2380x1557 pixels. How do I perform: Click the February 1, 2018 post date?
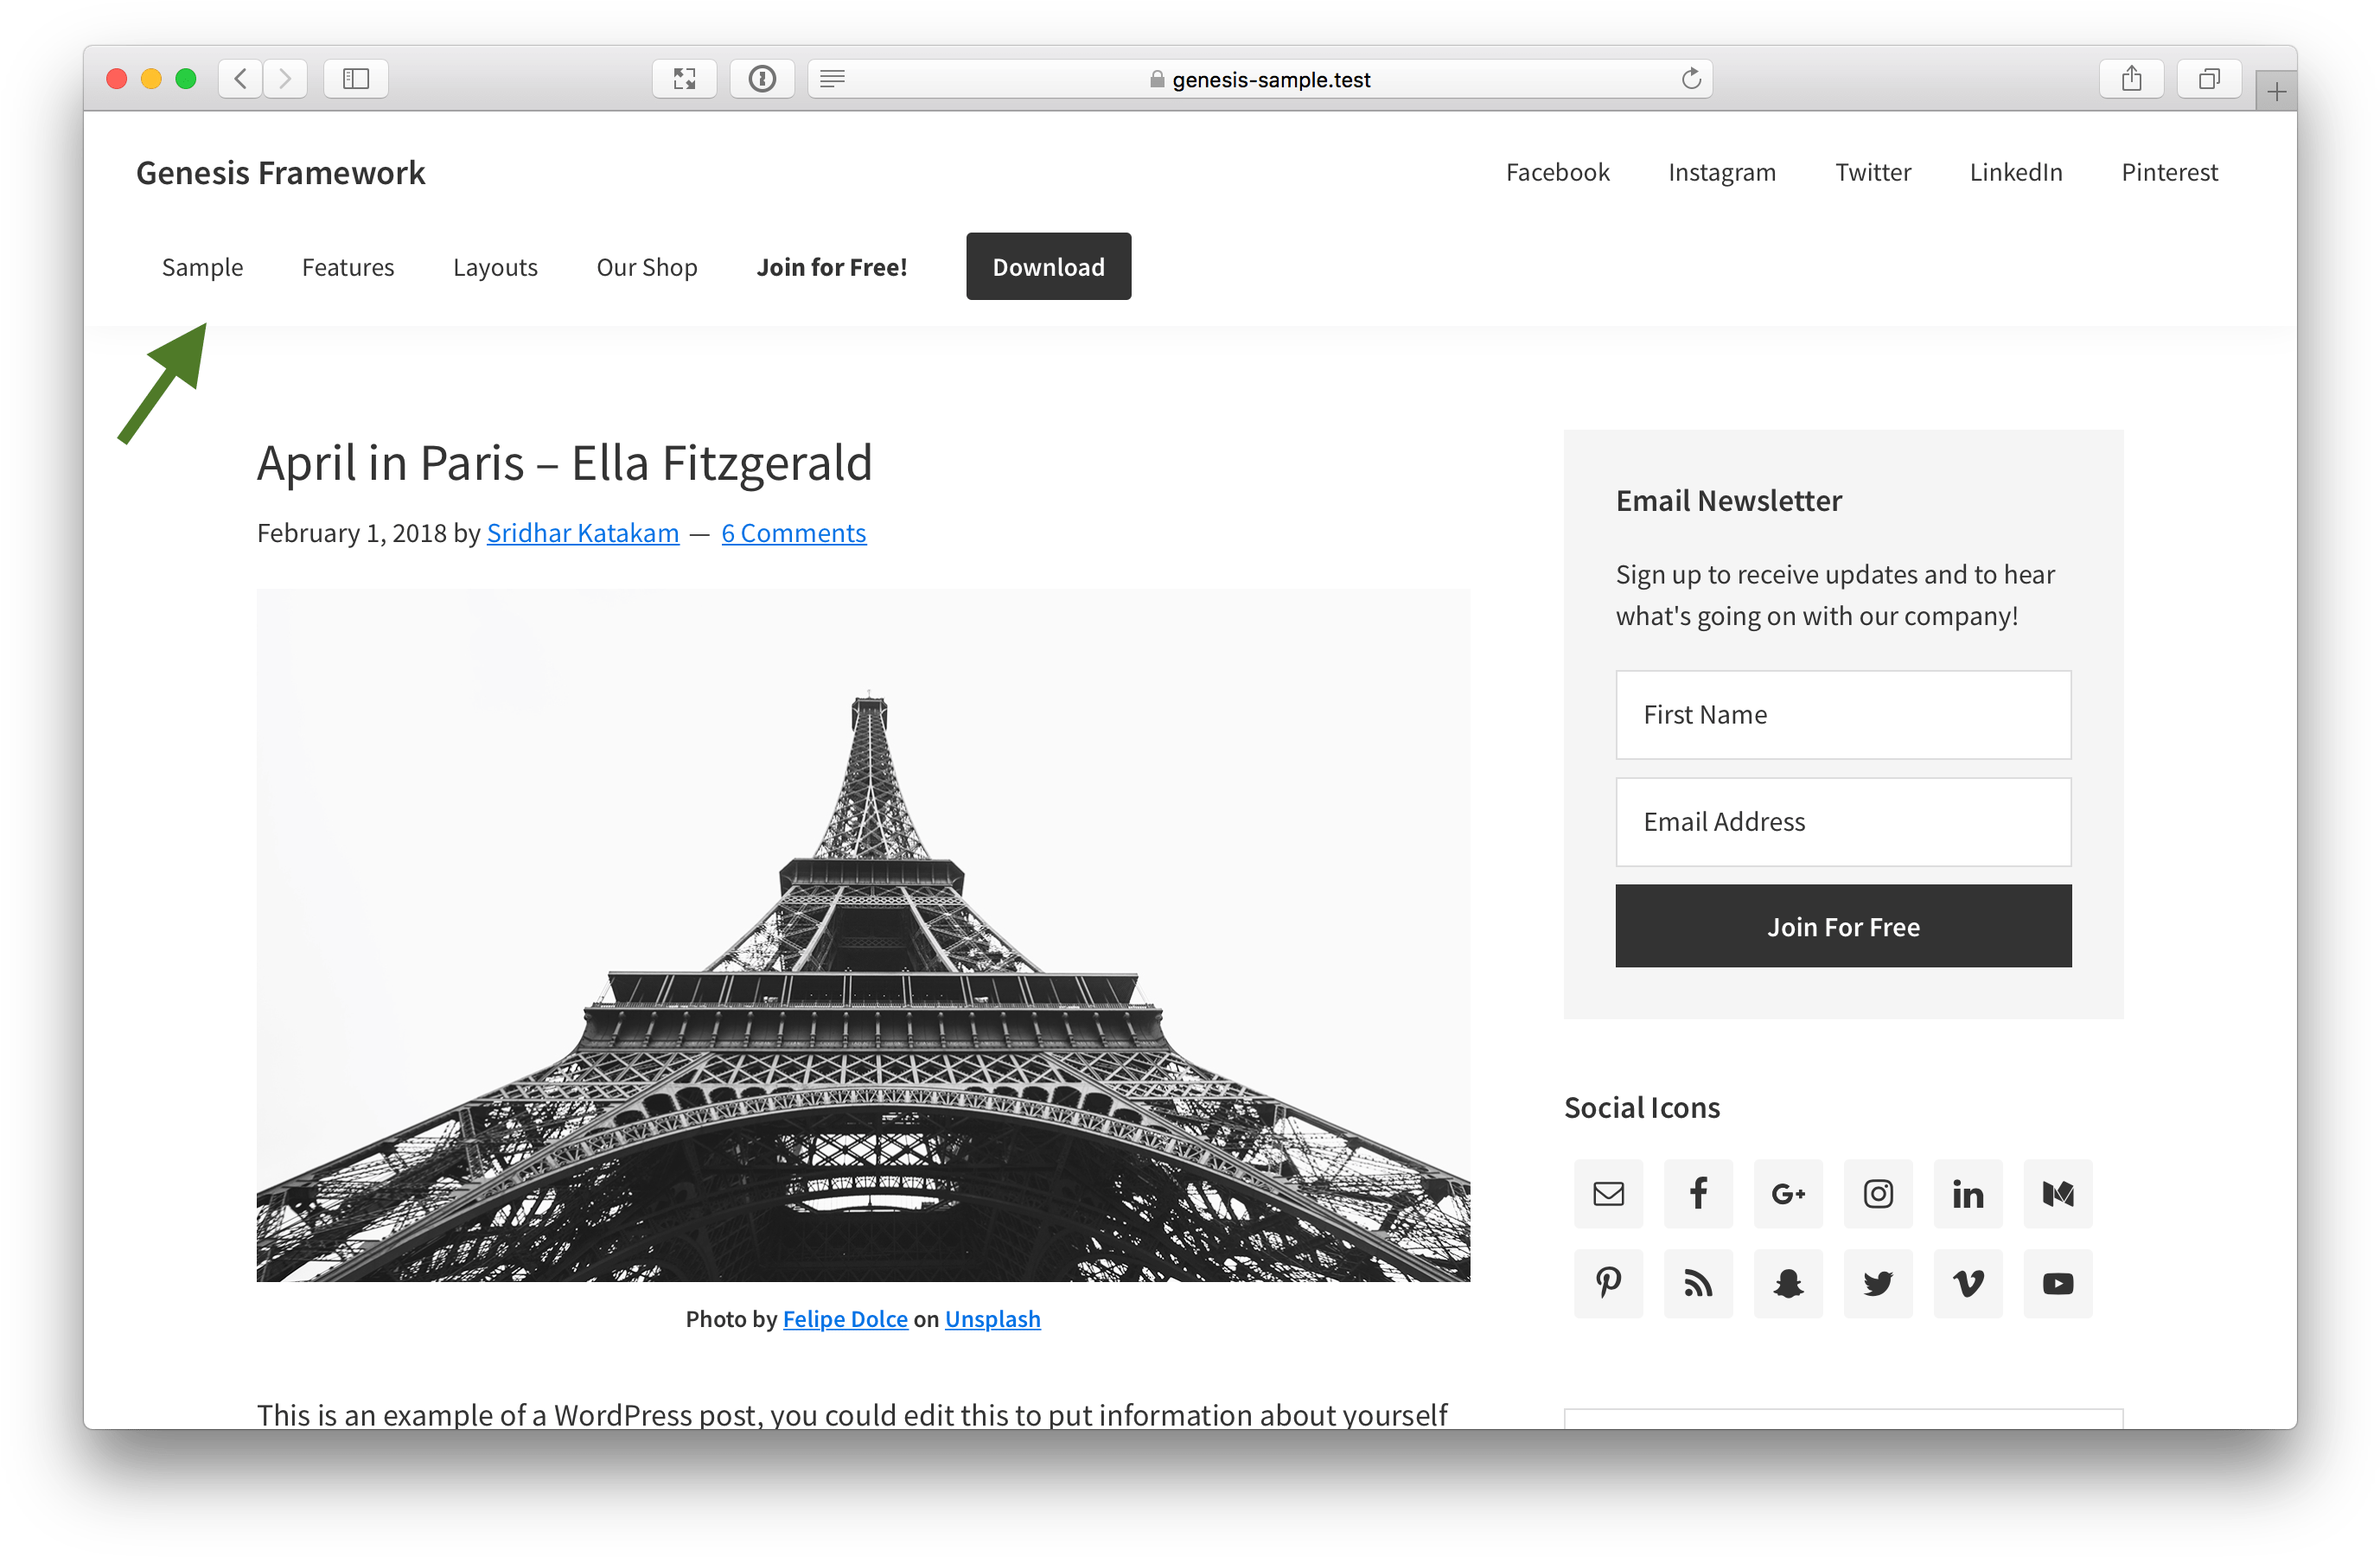coord(352,533)
